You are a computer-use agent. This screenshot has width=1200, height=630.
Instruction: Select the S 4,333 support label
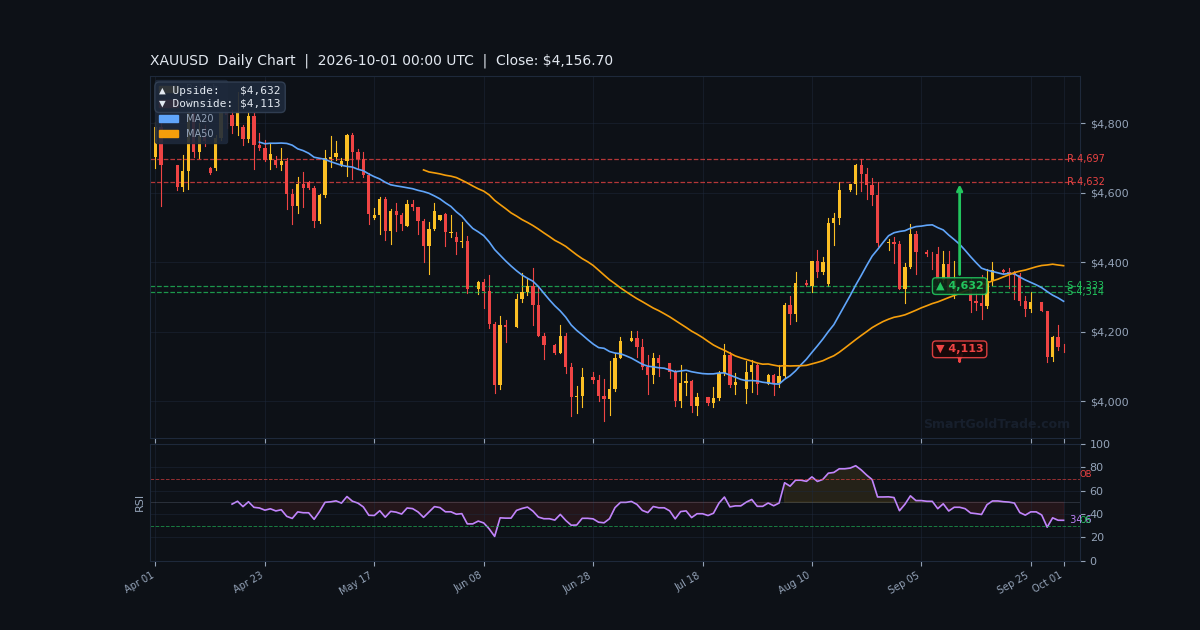pos(1085,286)
